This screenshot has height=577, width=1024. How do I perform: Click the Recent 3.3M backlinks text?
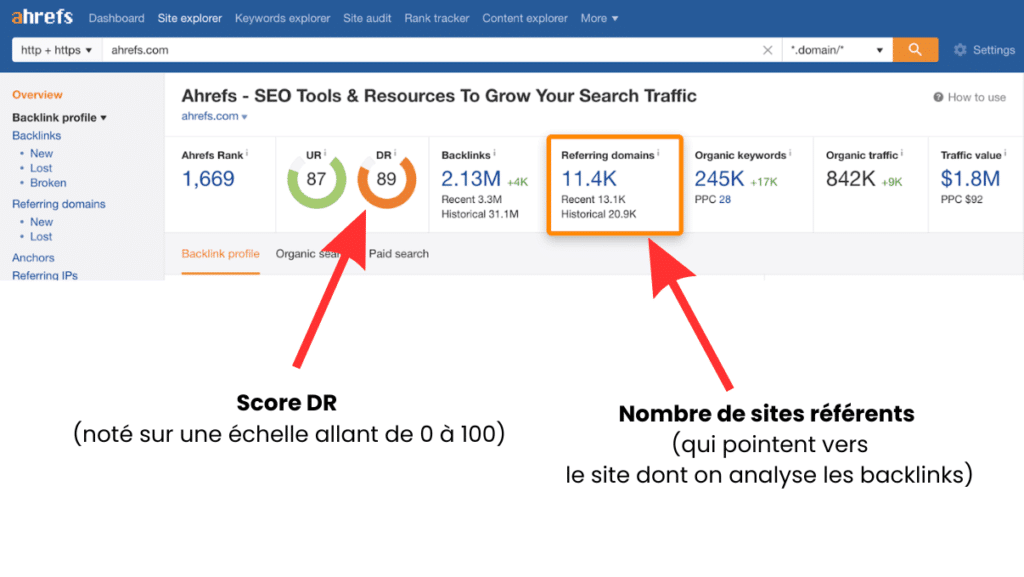[472, 199]
